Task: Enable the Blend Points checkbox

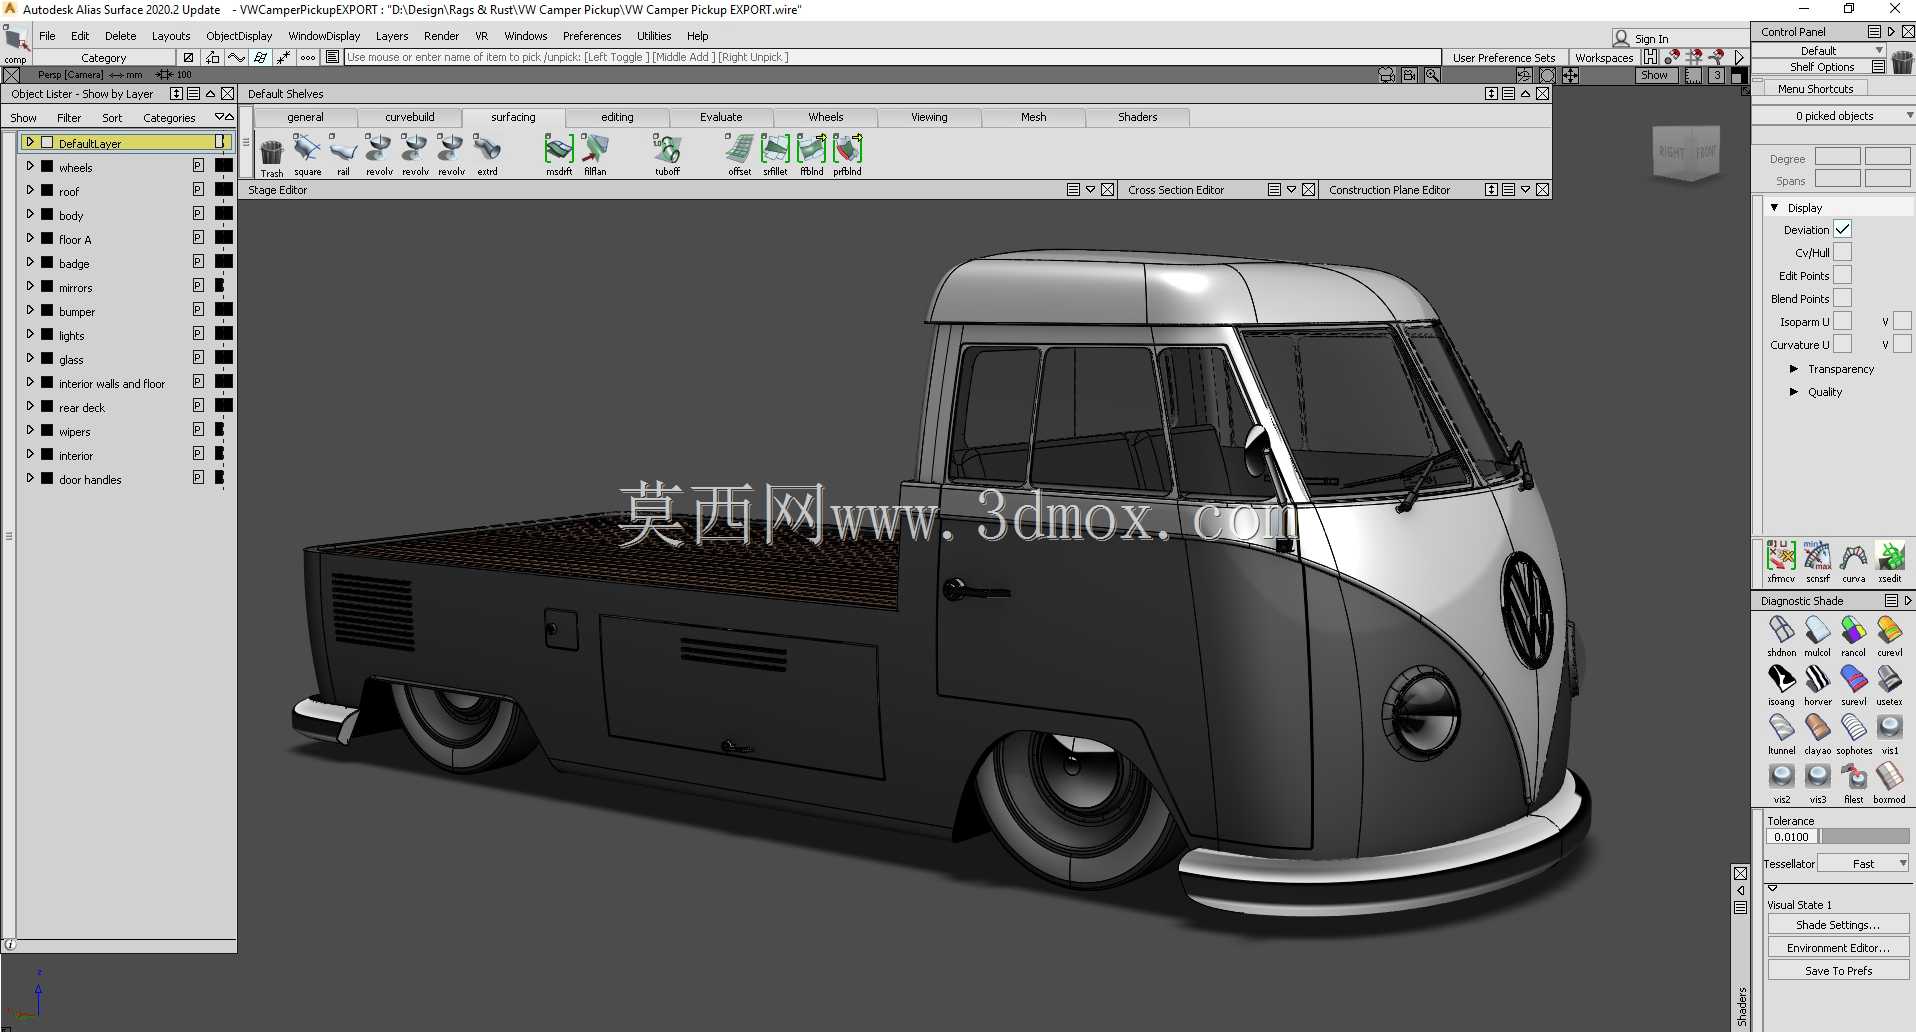Action: tap(1842, 298)
